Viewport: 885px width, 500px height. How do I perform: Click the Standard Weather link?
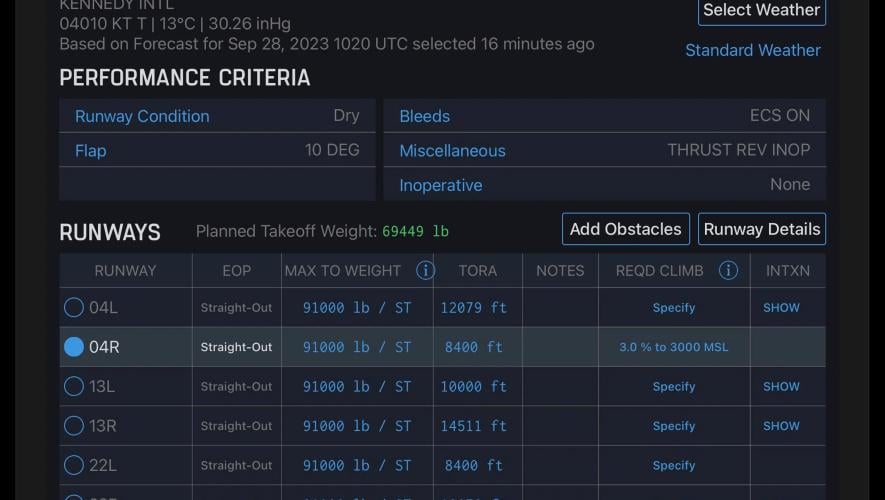(x=752, y=50)
